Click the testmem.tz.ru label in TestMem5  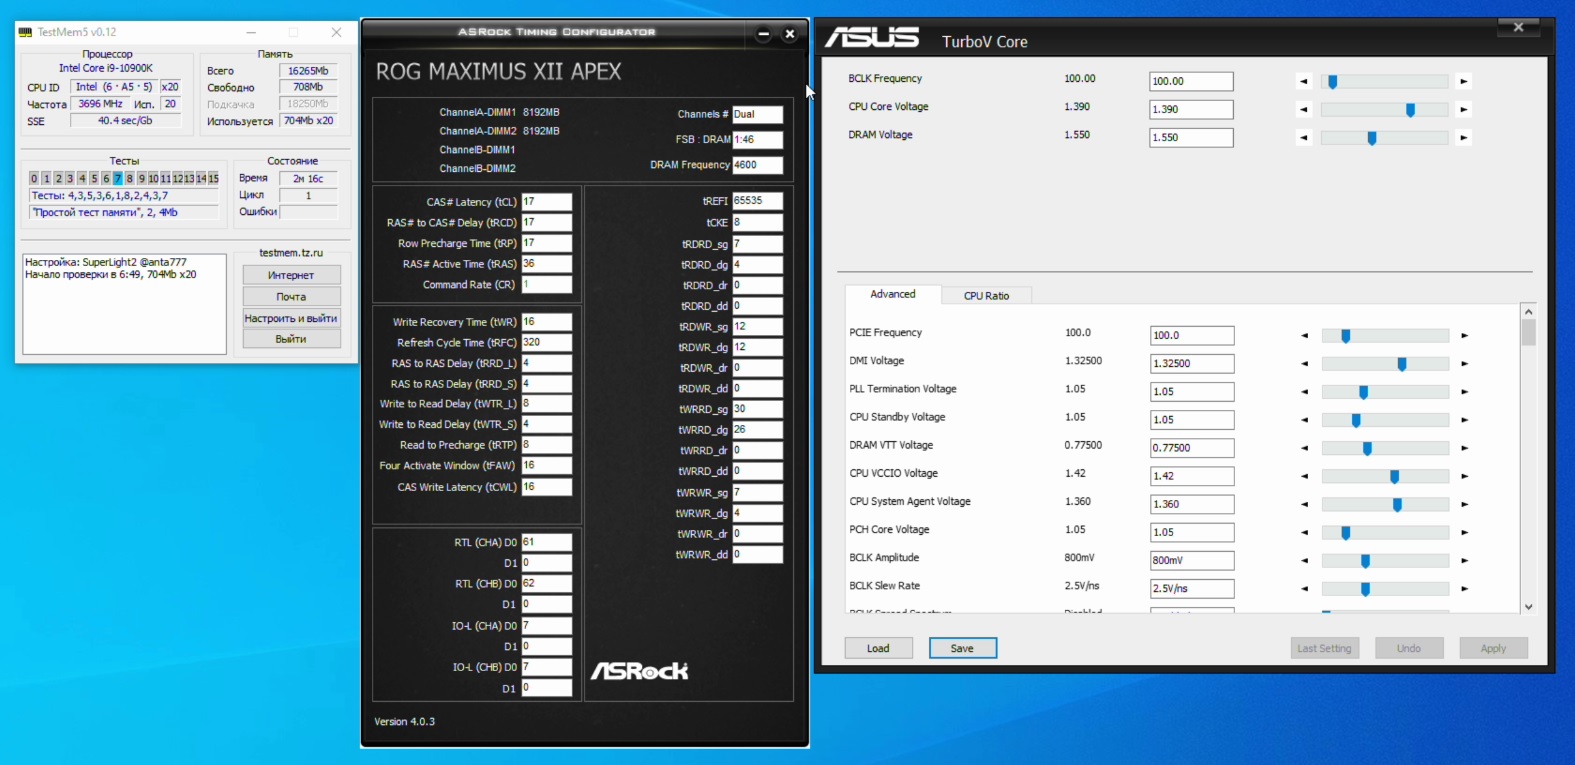point(291,253)
